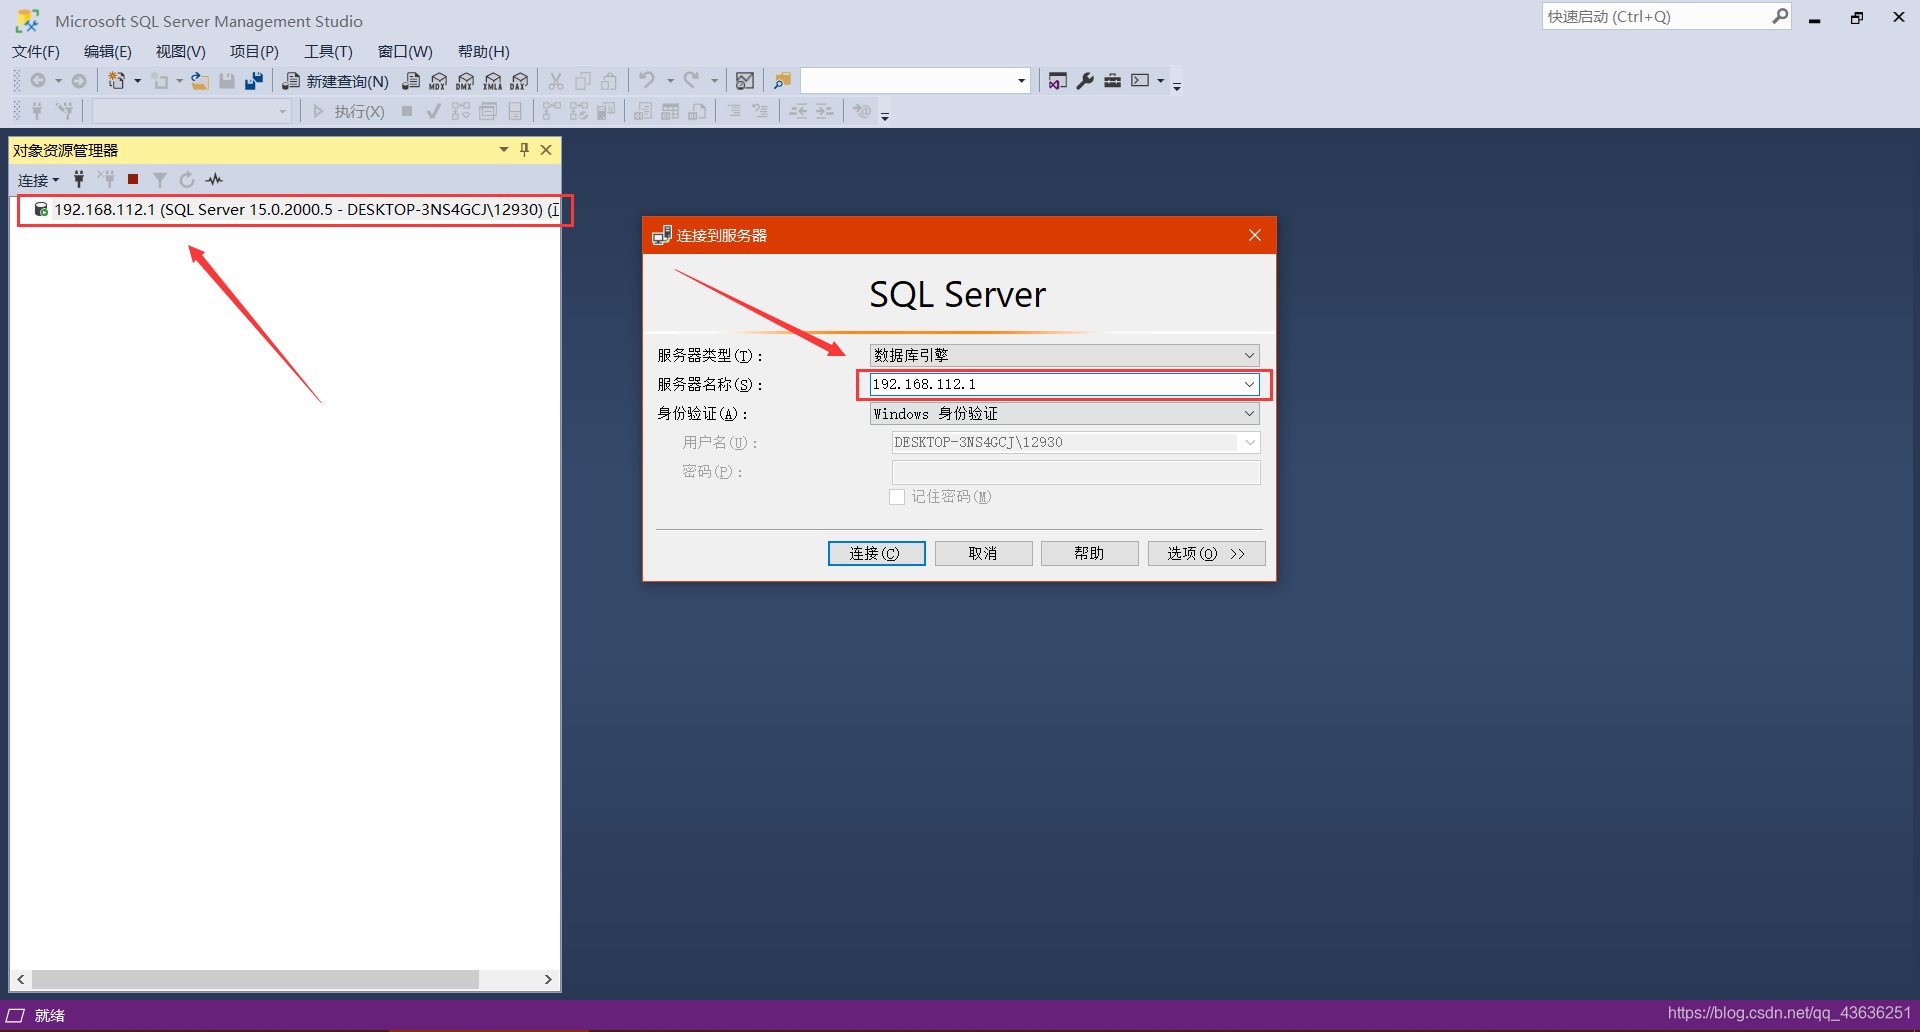The height and width of the screenshot is (1032, 1920).
Task: Open a new XMLA query
Action: 492,81
